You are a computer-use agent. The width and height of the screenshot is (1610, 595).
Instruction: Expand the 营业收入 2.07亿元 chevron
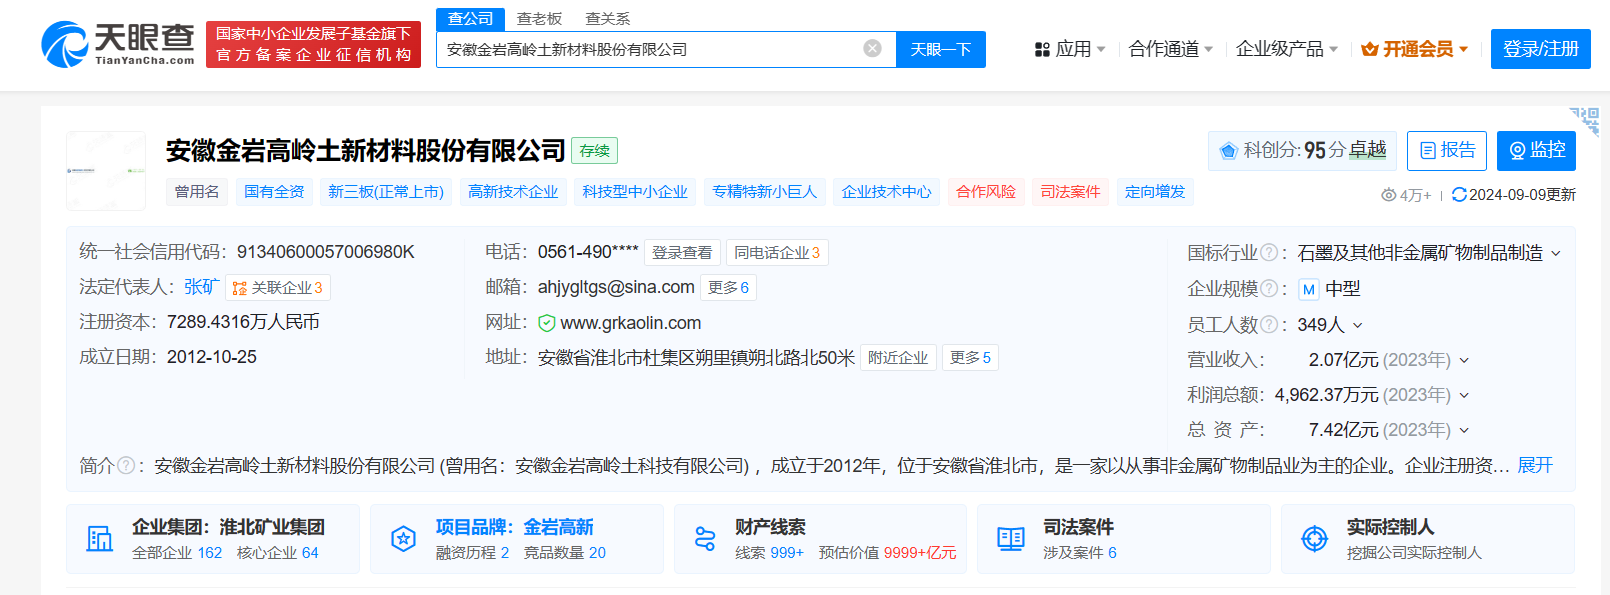(1464, 360)
